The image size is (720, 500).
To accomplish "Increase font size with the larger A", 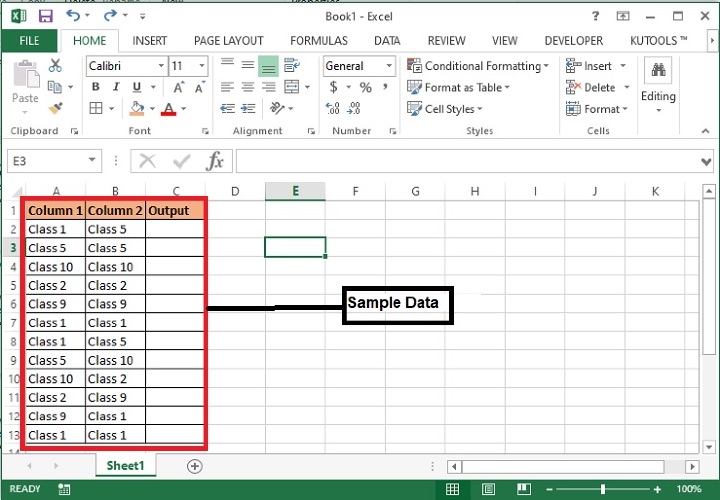I will tap(179, 87).
